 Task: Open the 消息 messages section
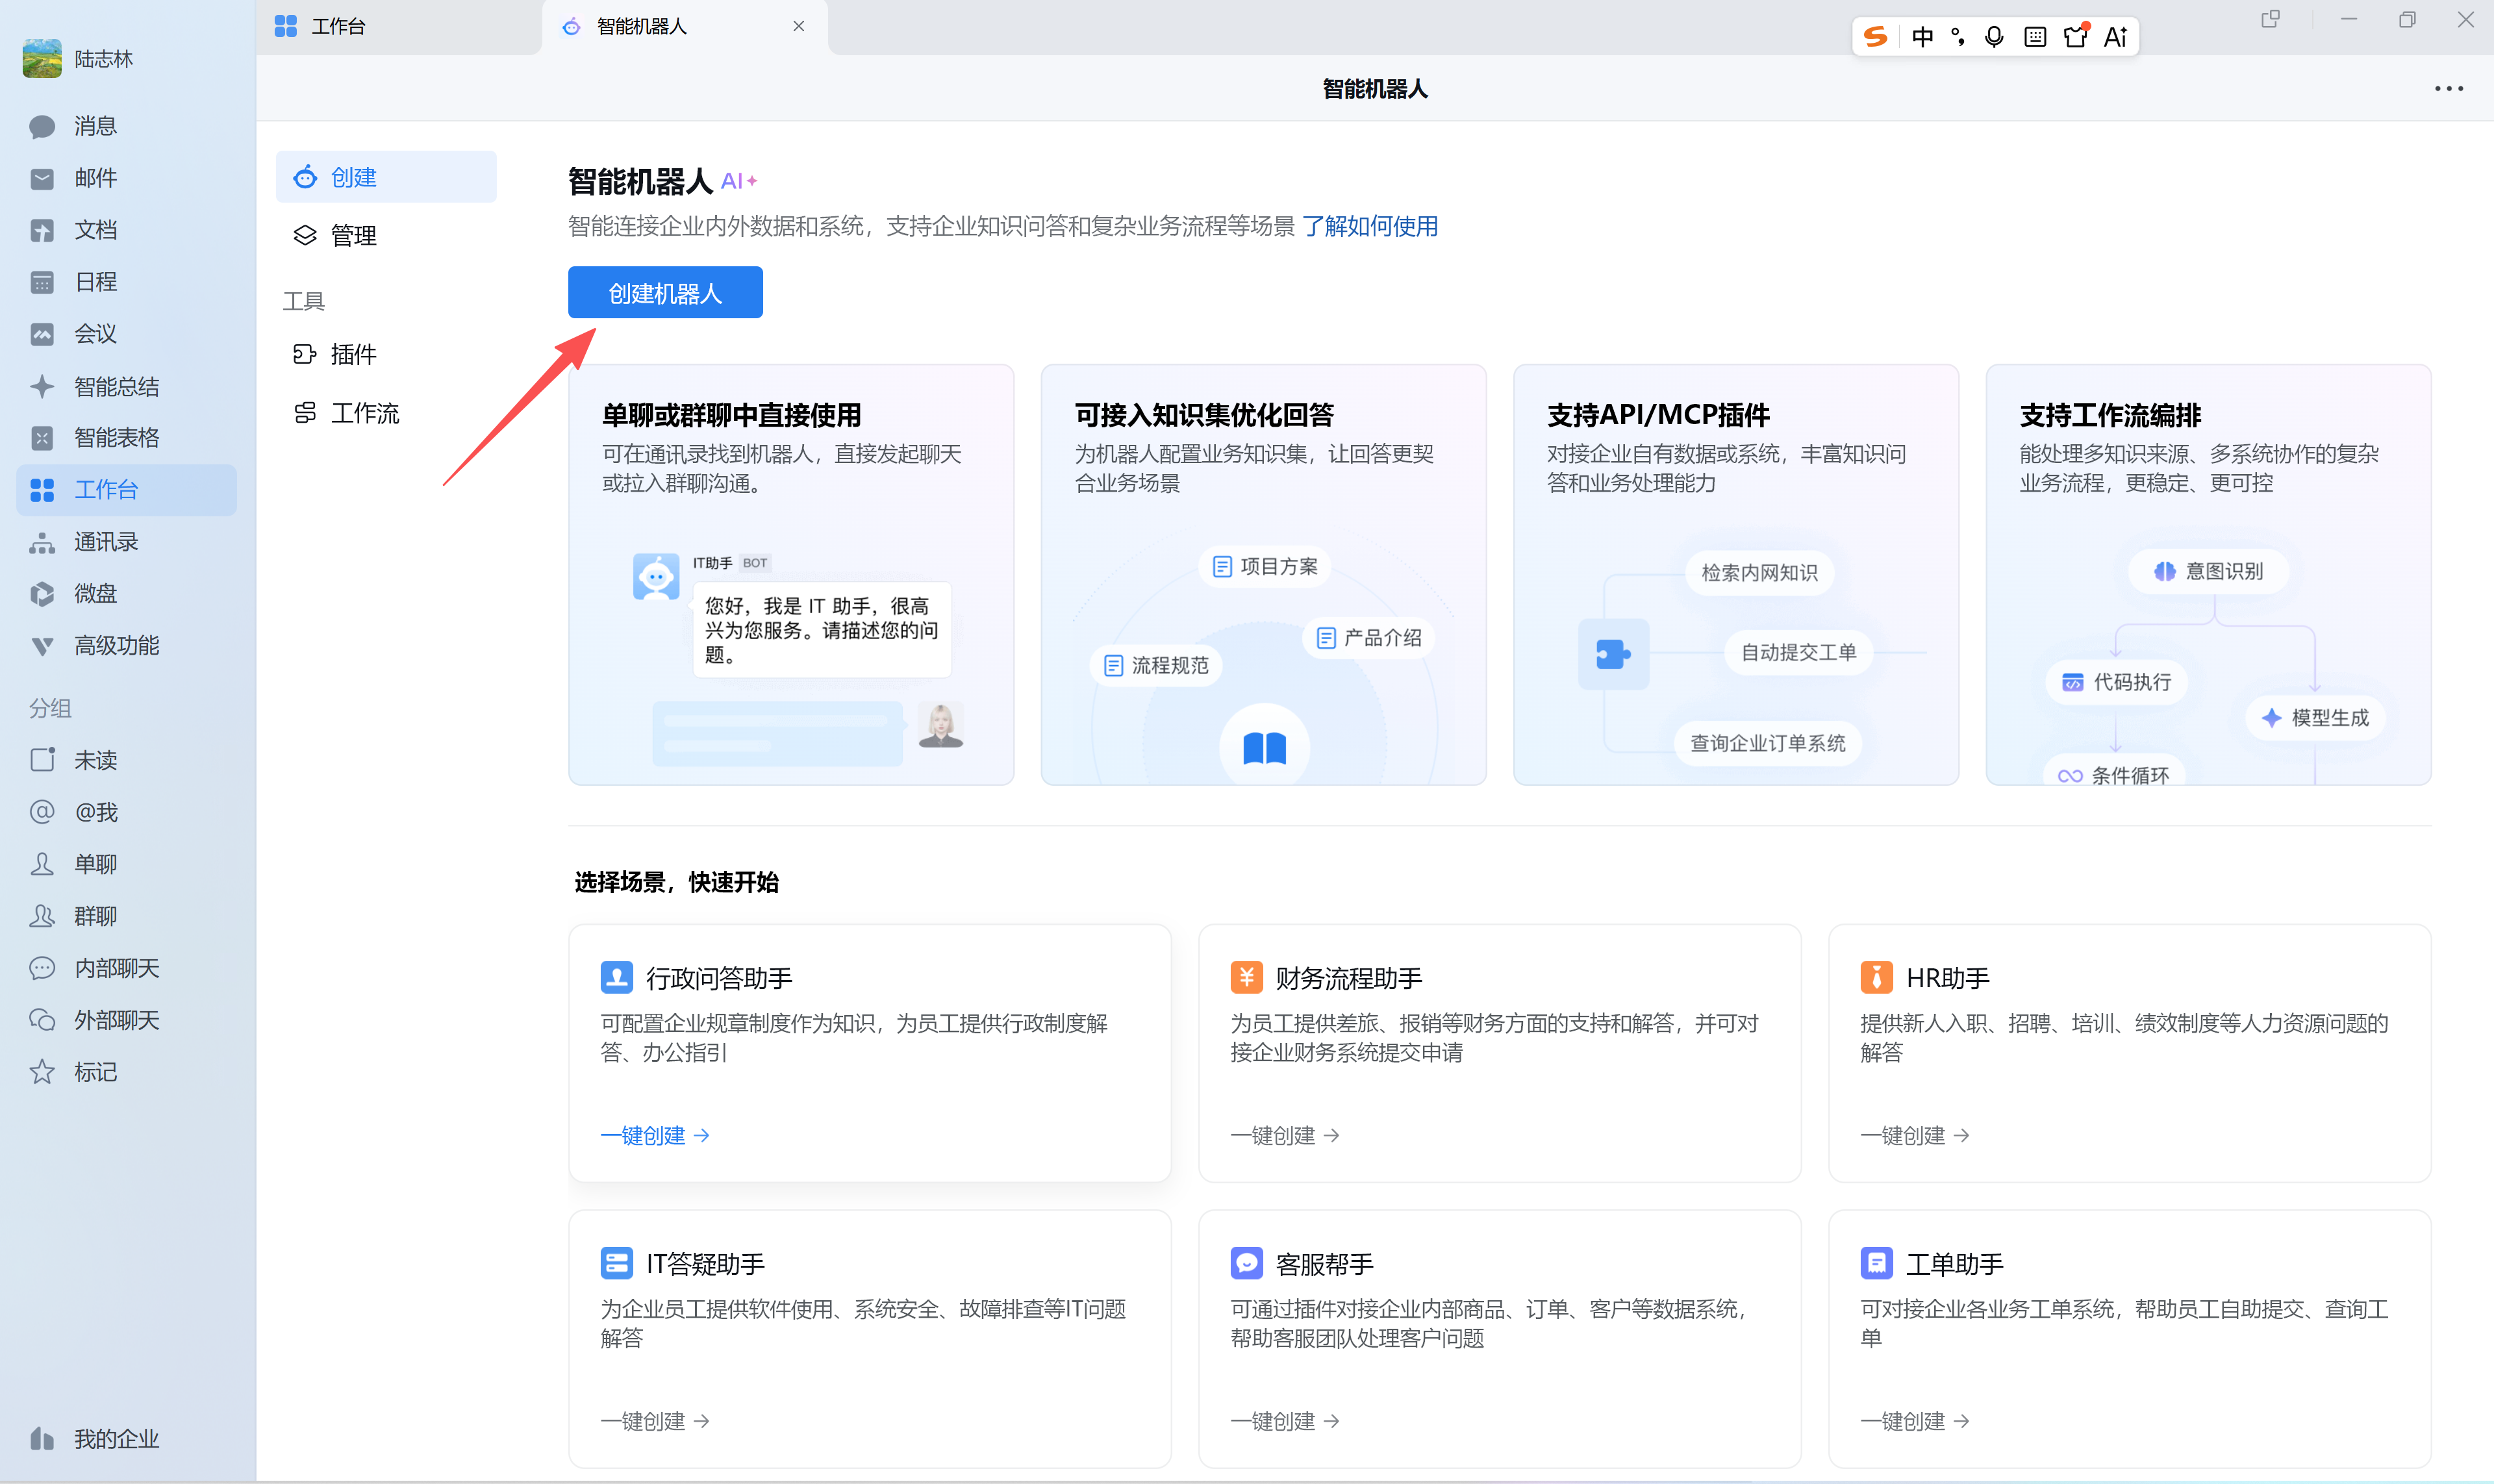pos(126,126)
